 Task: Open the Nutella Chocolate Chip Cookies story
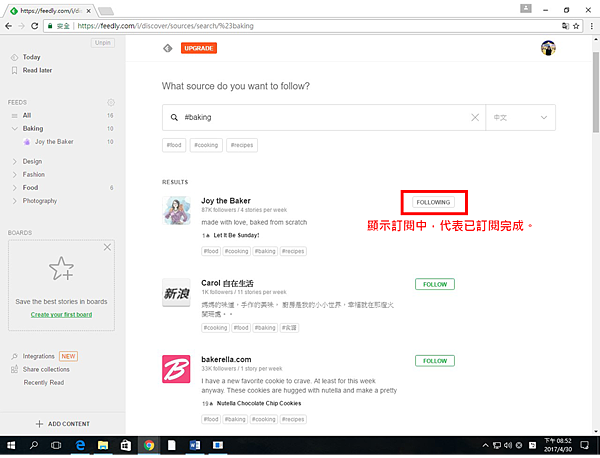click(x=259, y=404)
